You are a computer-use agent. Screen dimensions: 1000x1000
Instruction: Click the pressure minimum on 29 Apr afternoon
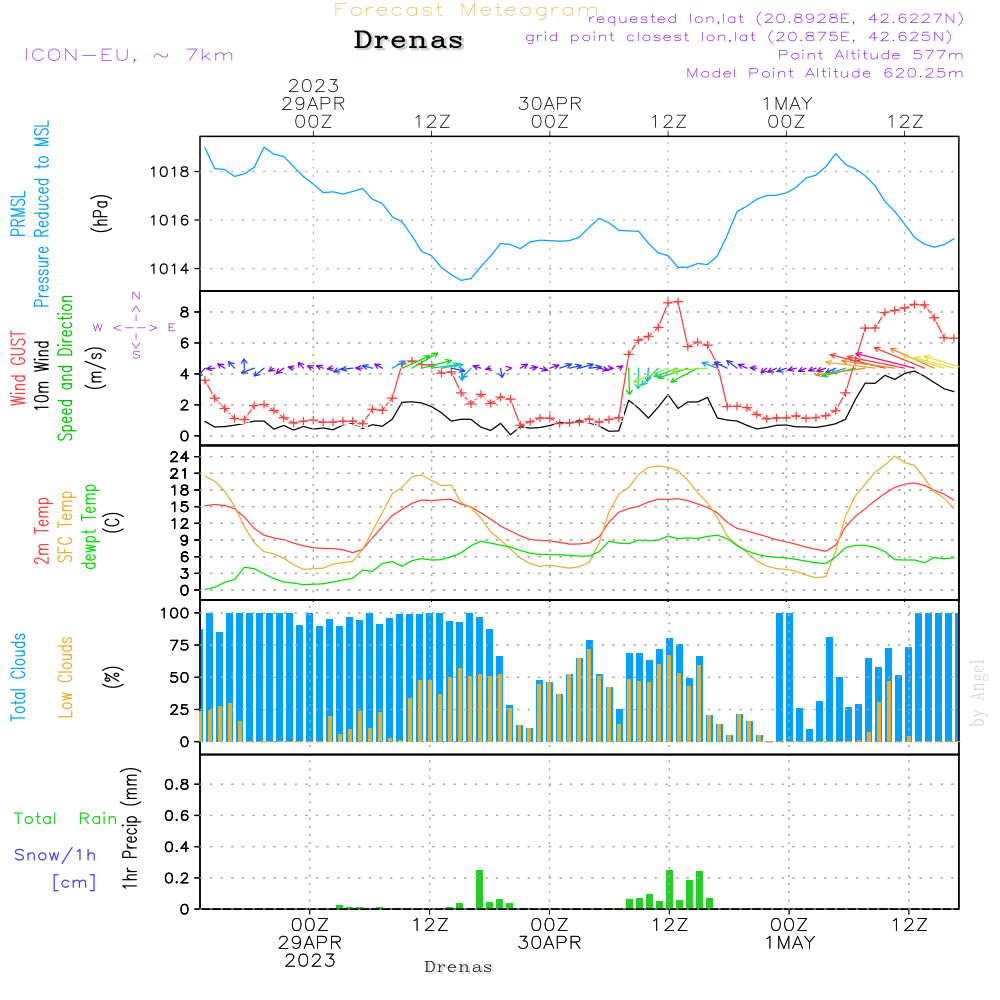(463, 280)
